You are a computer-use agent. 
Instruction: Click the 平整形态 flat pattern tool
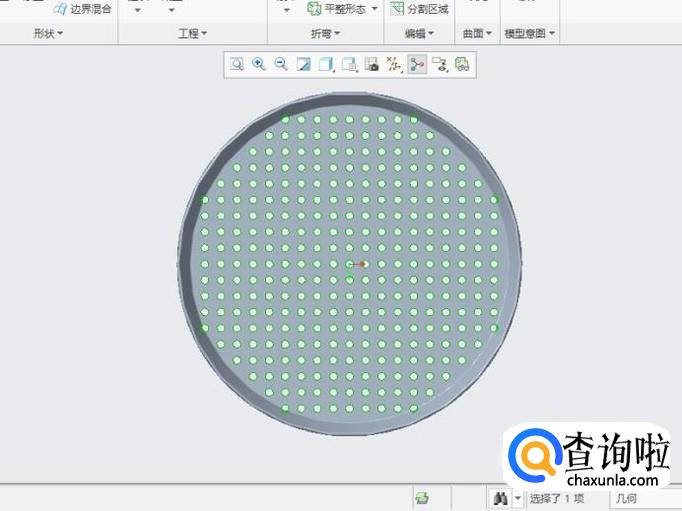click(337, 9)
